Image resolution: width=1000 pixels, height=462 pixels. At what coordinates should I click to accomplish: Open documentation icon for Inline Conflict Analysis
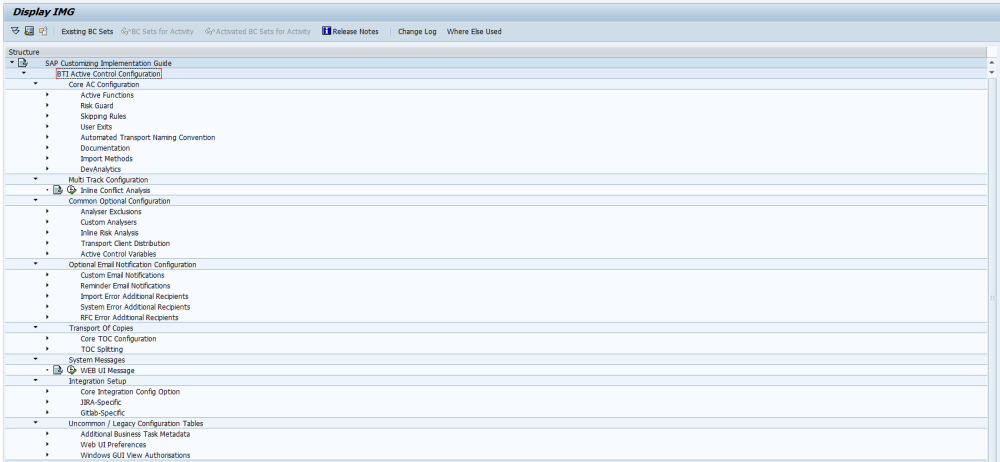(58, 190)
